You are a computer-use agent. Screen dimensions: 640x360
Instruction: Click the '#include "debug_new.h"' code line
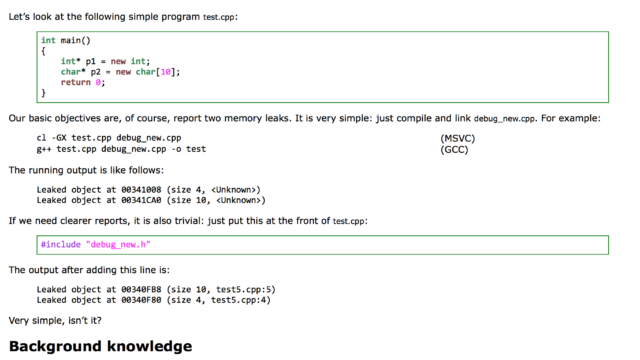(96, 244)
